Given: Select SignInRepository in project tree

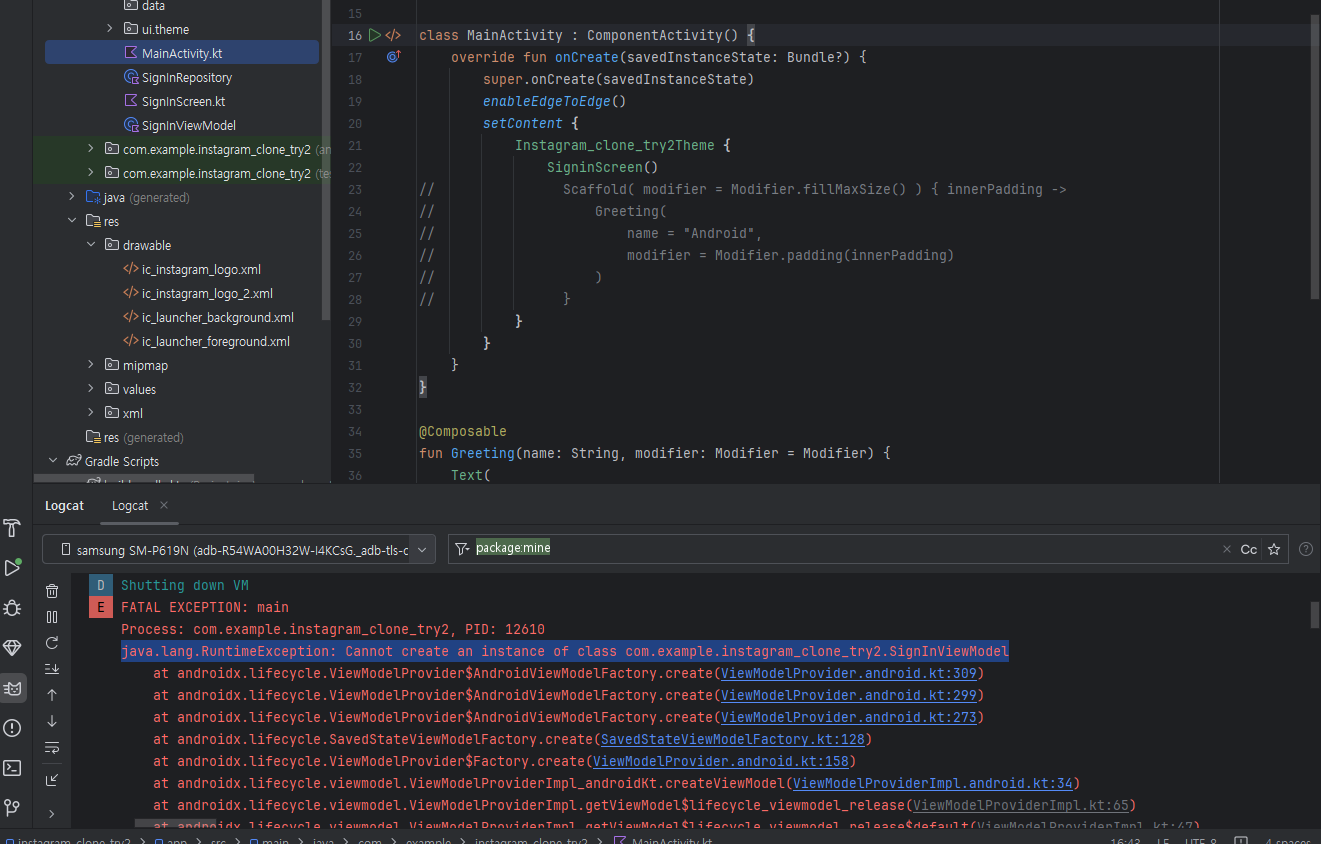Looking at the screenshot, I should coord(187,77).
